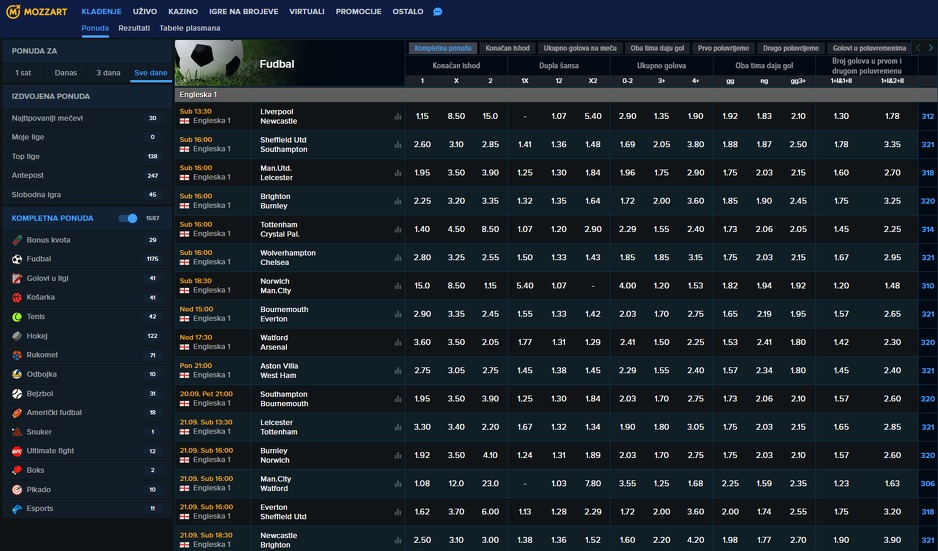The height and width of the screenshot is (551, 938).
Task: Collapse the Engleska 1 league header
Action: 556,95
